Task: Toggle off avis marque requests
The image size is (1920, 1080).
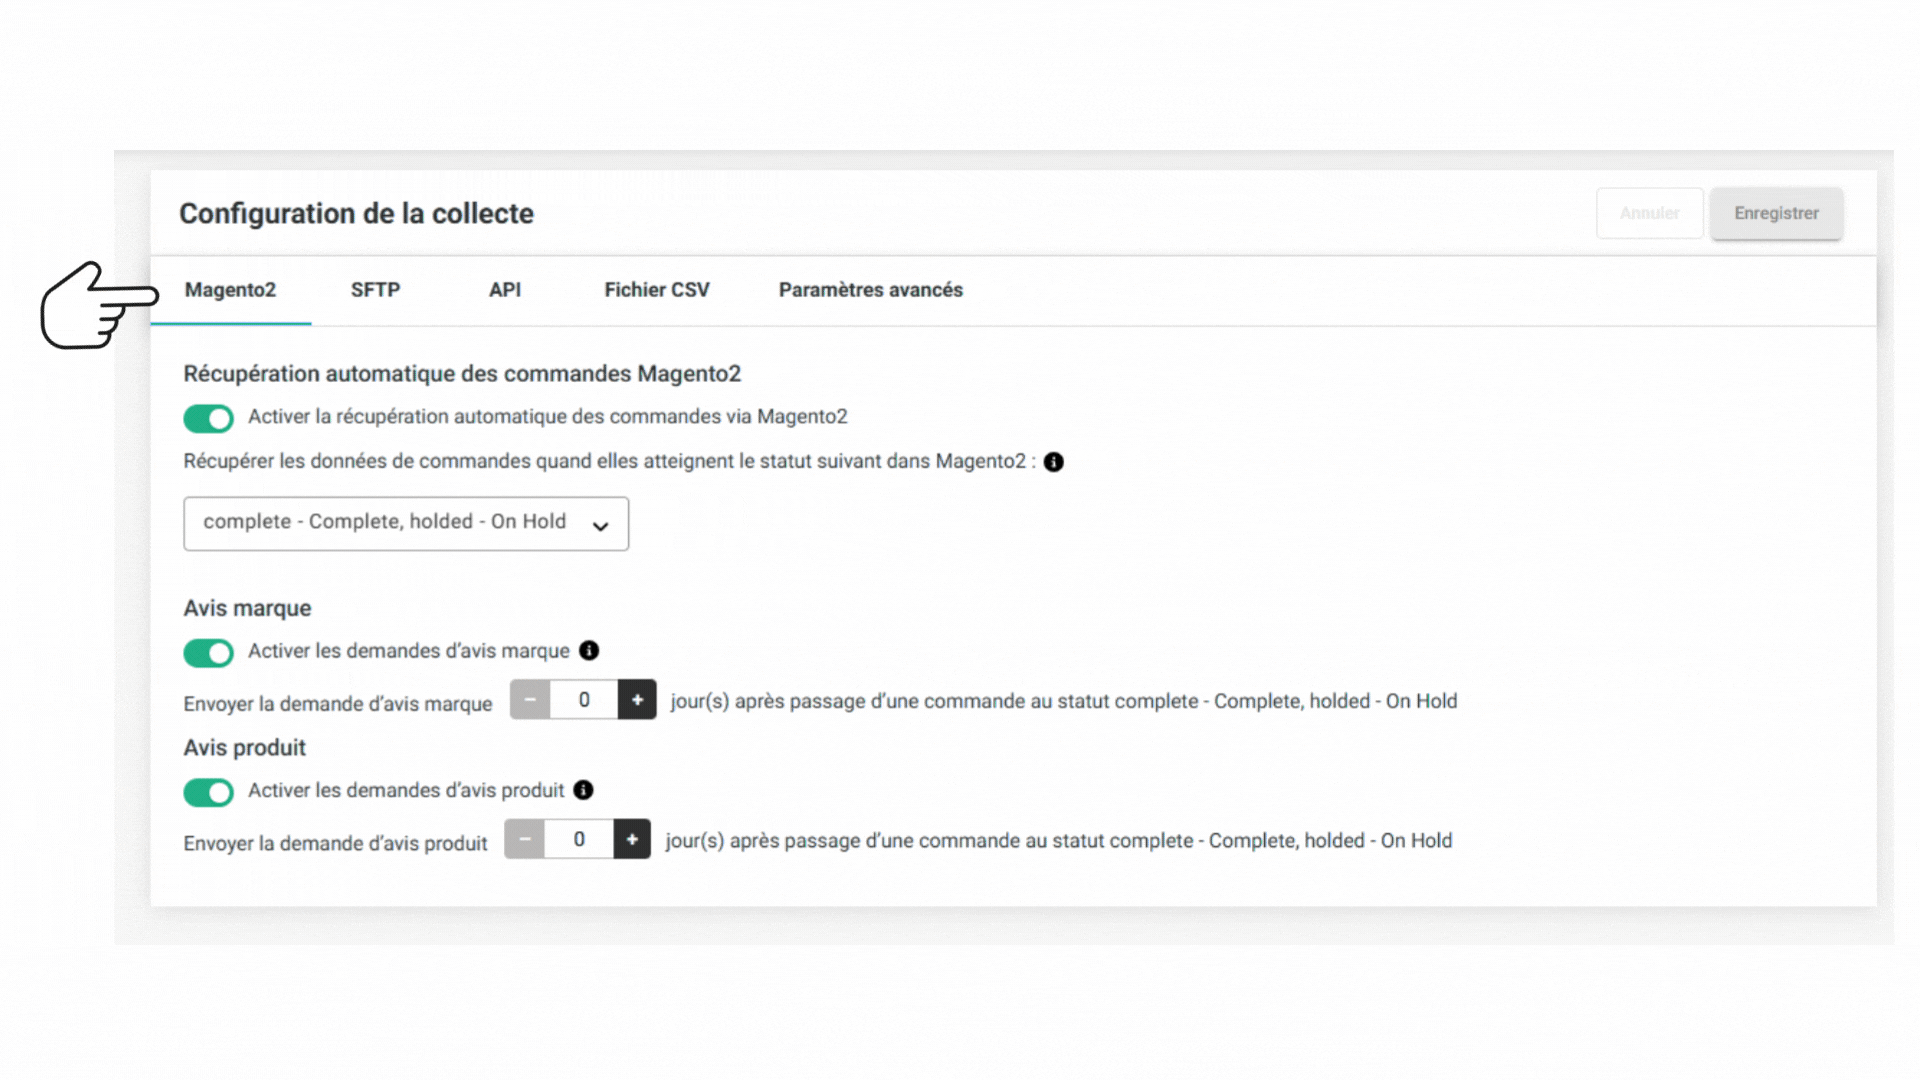Action: 208,653
